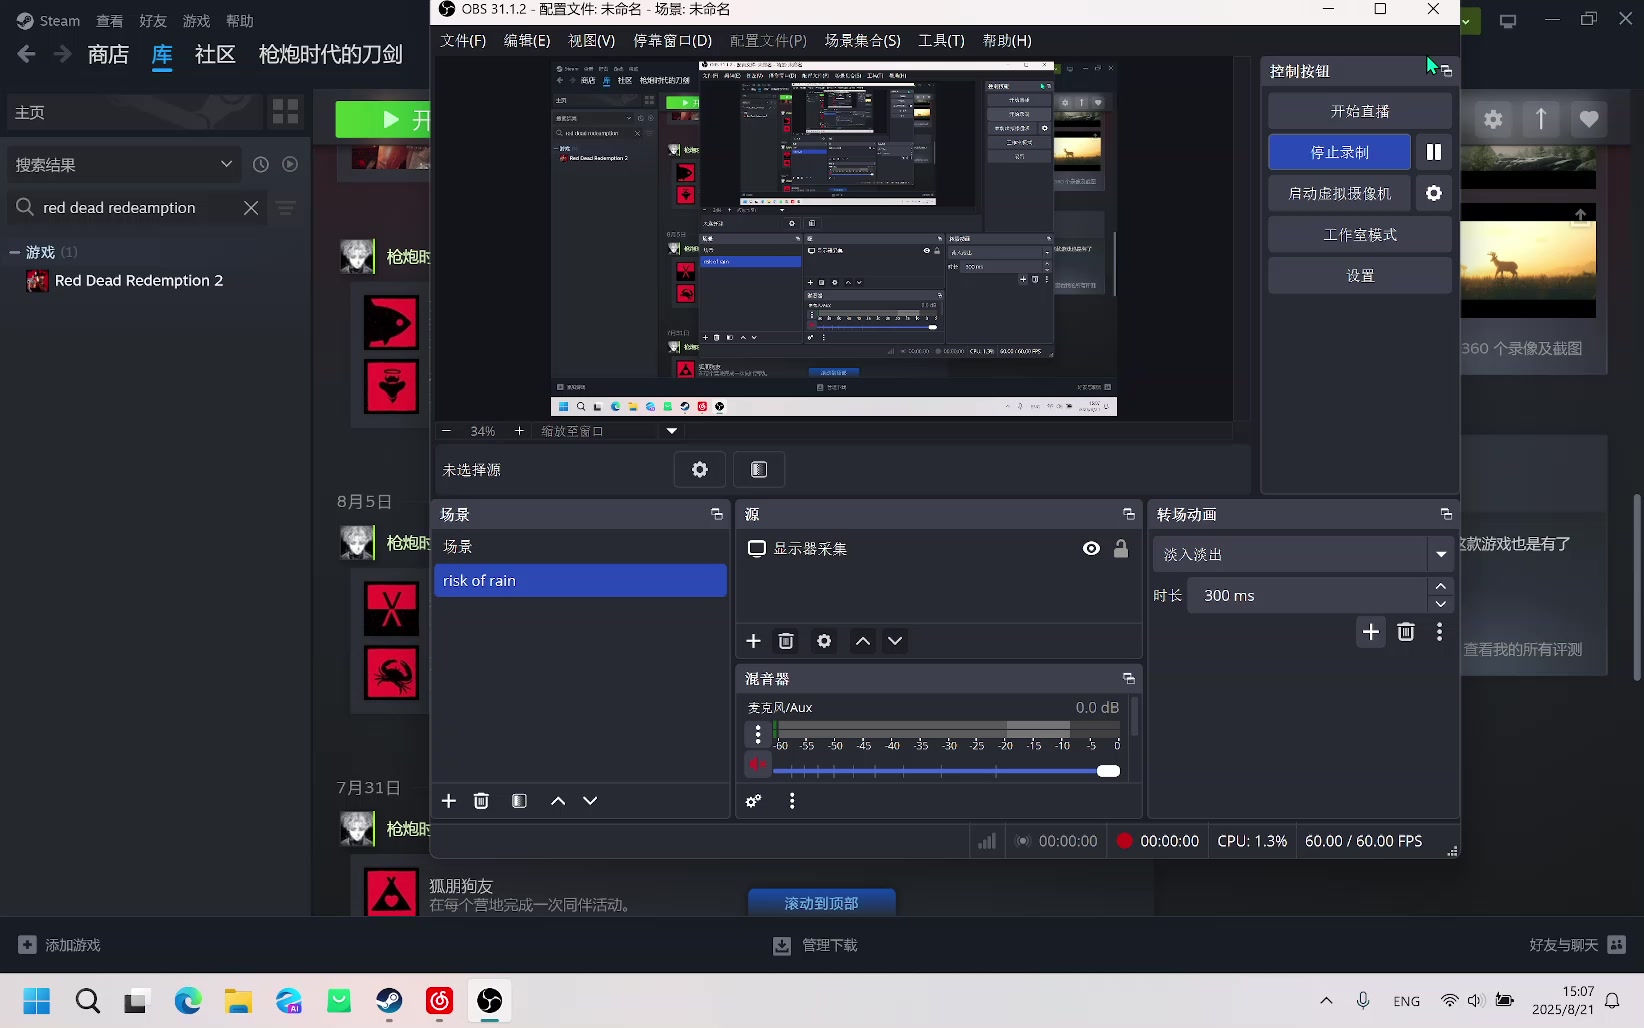Viewport: 1644px width, 1028px height.
Task: Open filters icon beside 未选择源
Action: pyautogui.click(x=759, y=470)
